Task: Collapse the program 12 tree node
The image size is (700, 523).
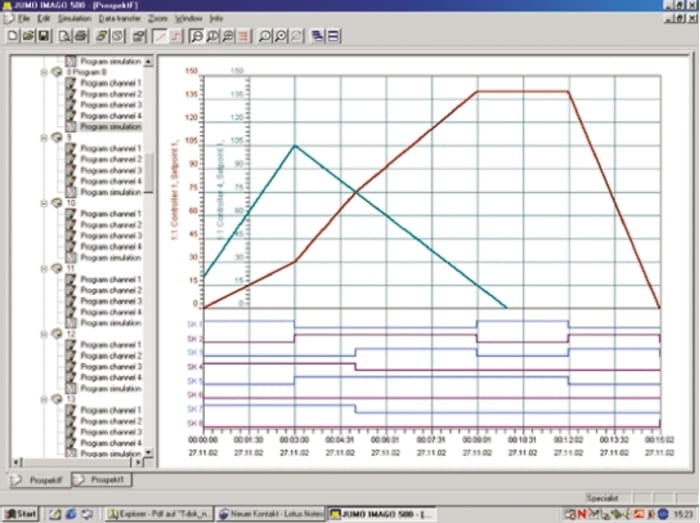Action: point(44,334)
